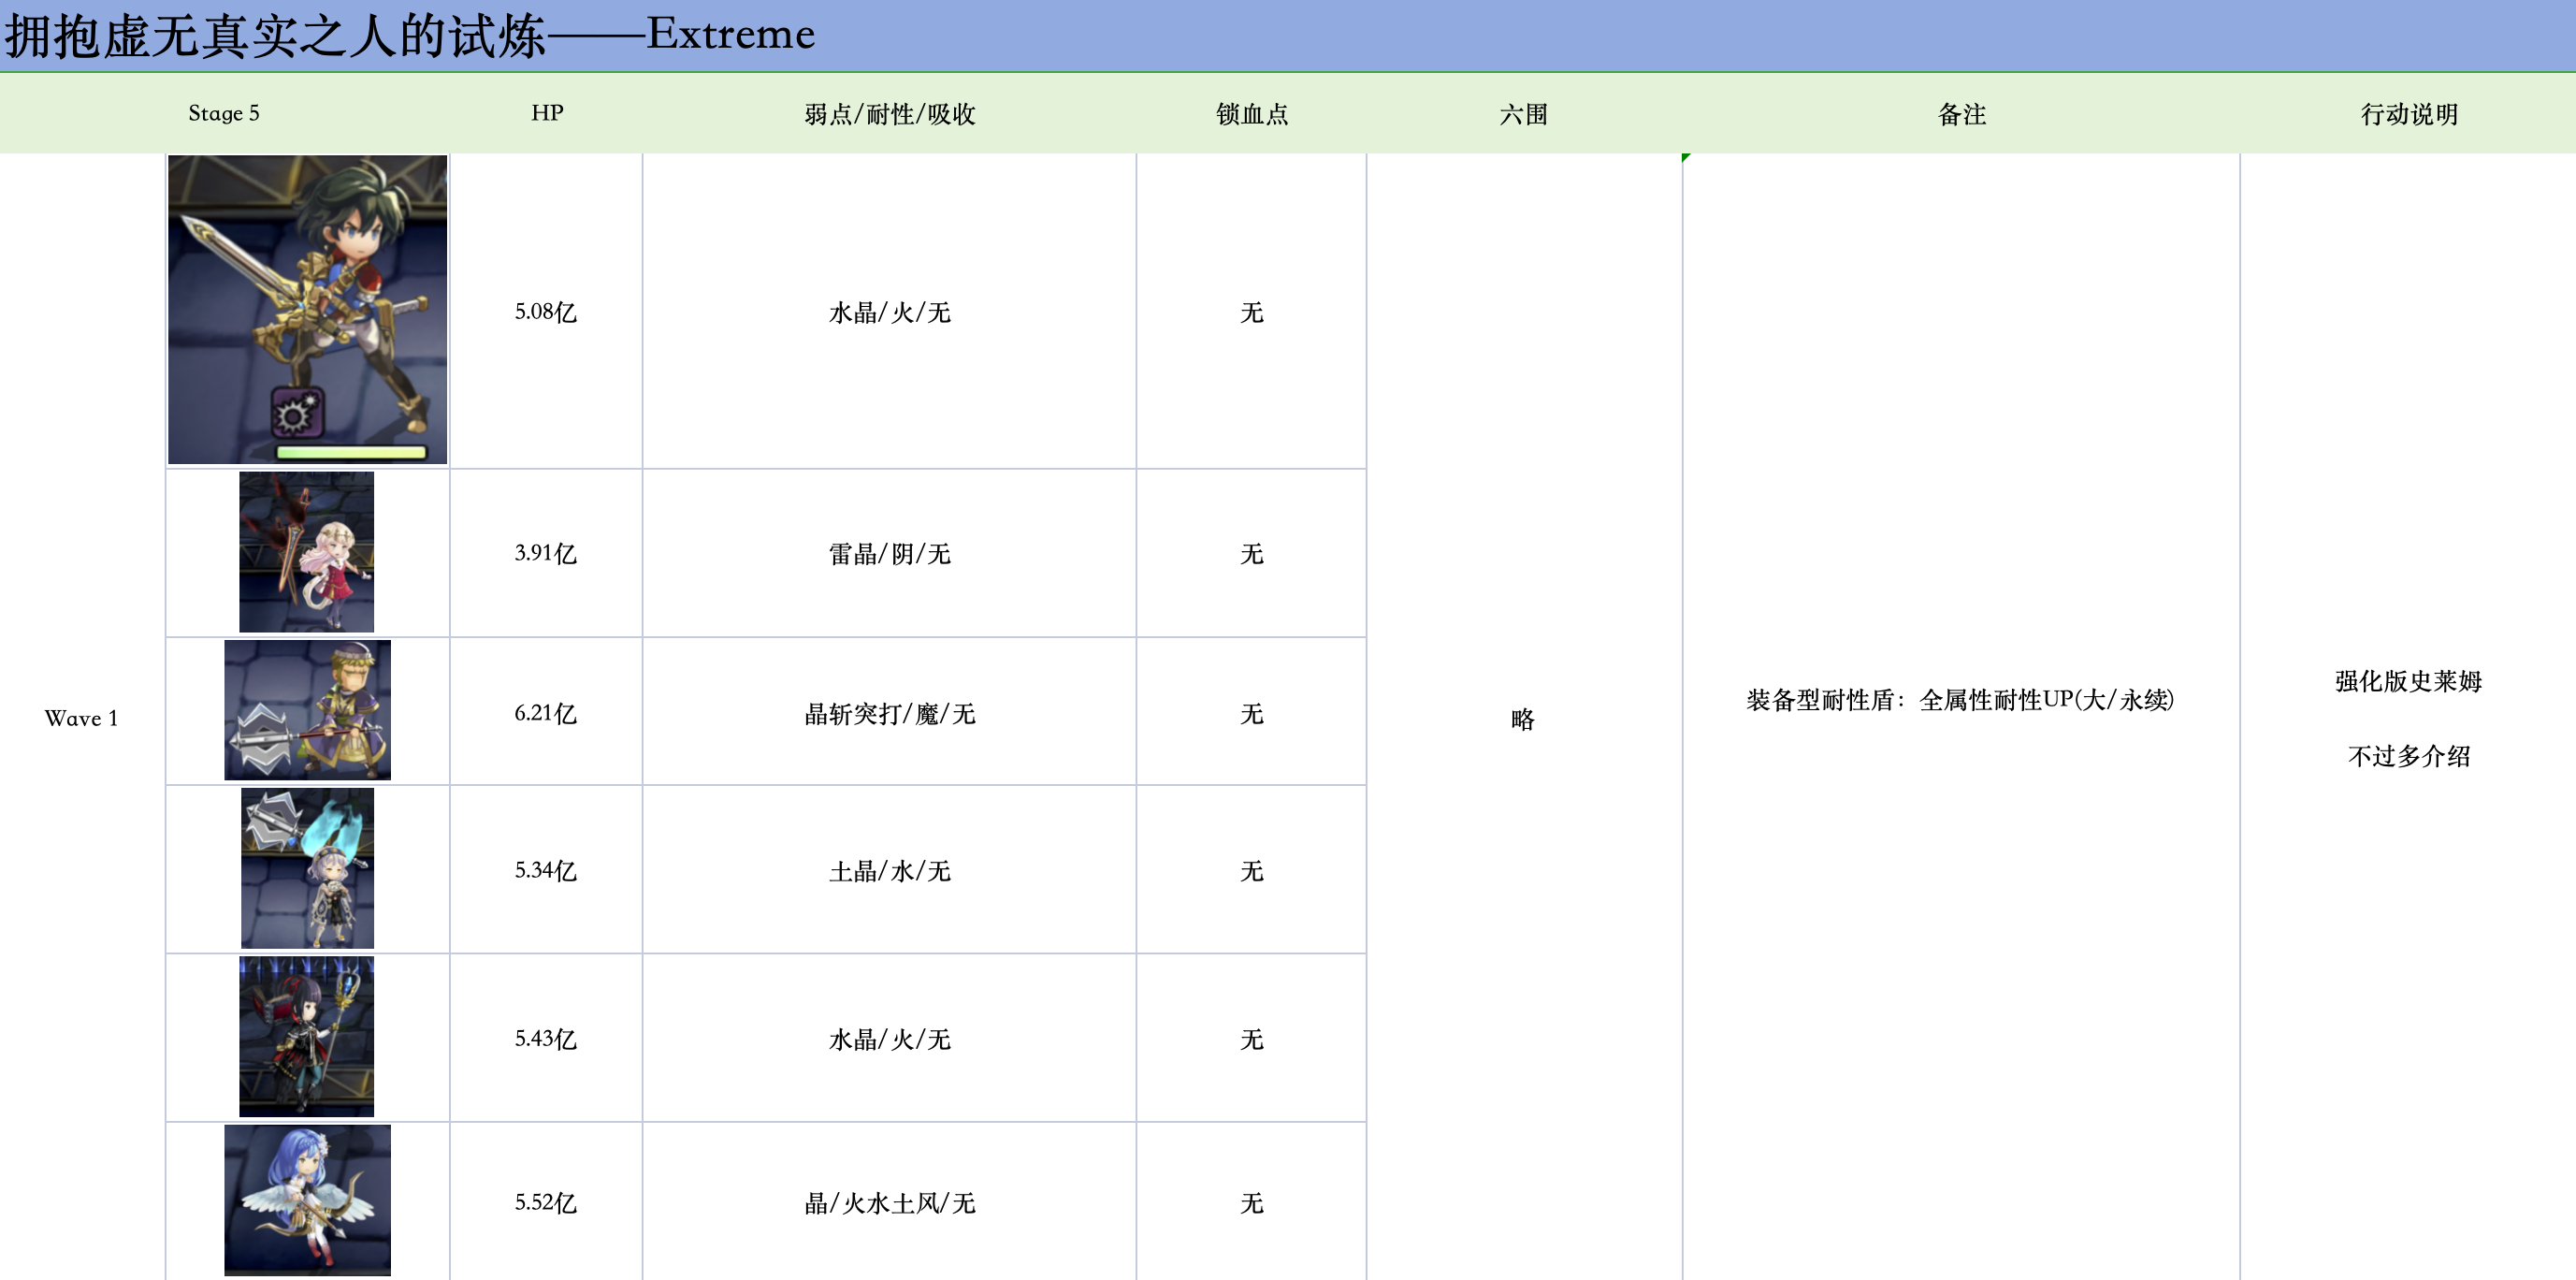This screenshot has width=2576, height=1280.
Task: Select the 强化版史莱姆 text
Action: tap(2409, 681)
